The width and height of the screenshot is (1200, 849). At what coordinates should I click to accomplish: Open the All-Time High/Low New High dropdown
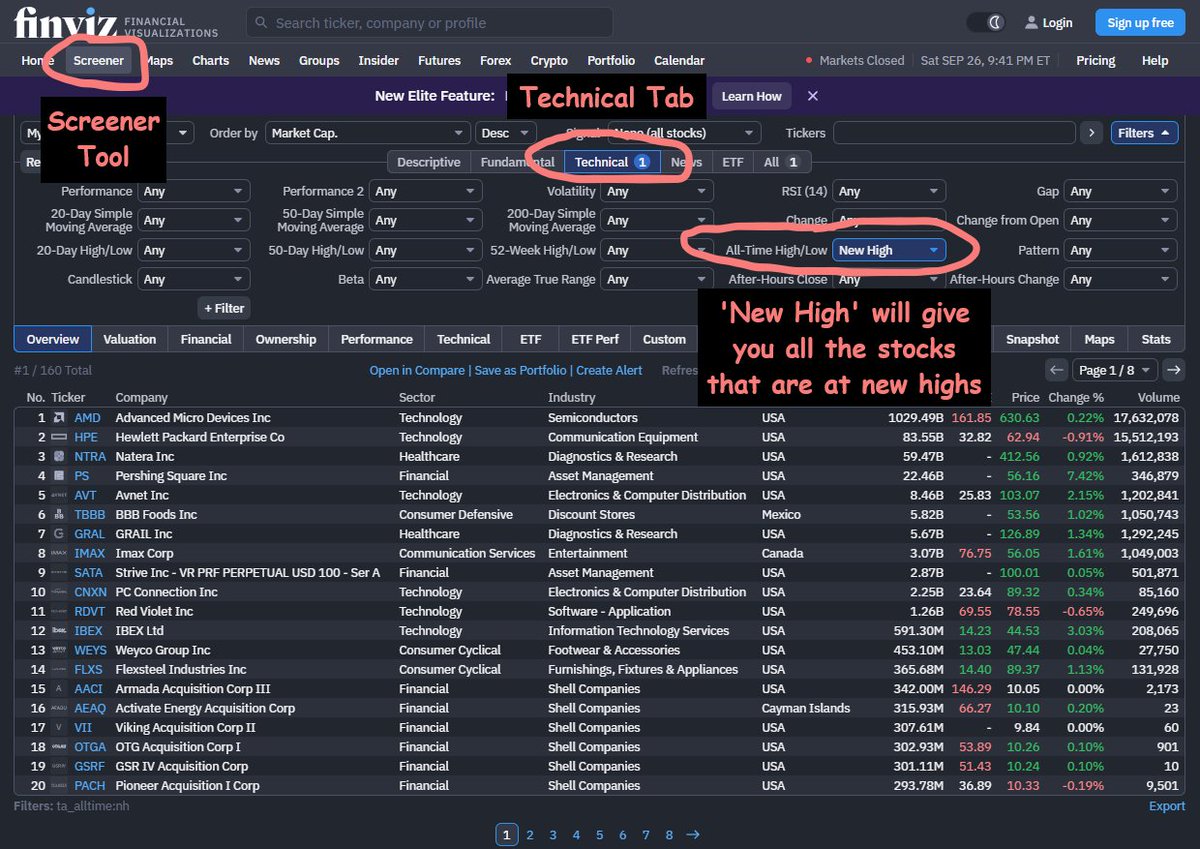tap(889, 250)
